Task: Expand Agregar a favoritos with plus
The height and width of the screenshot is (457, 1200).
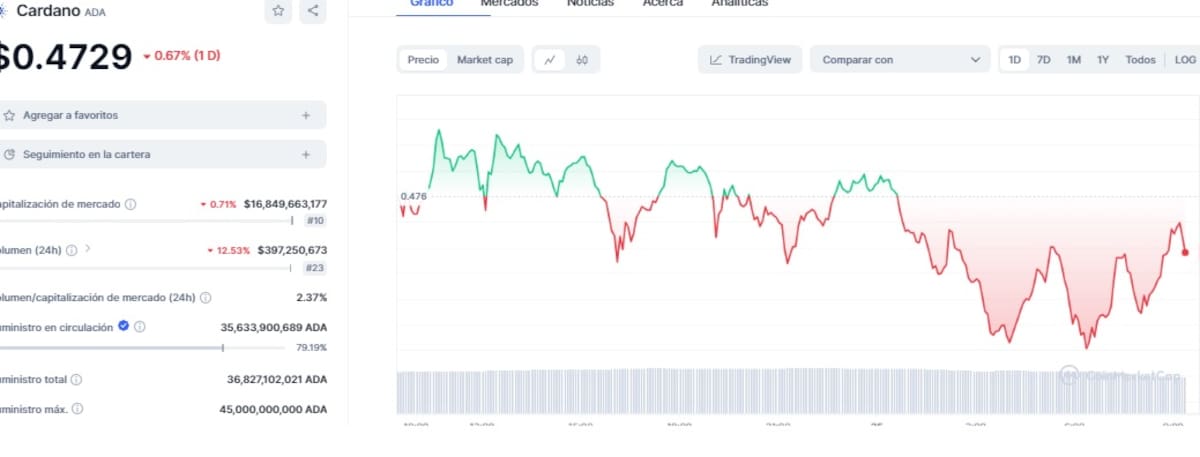Action: pos(306,115)
